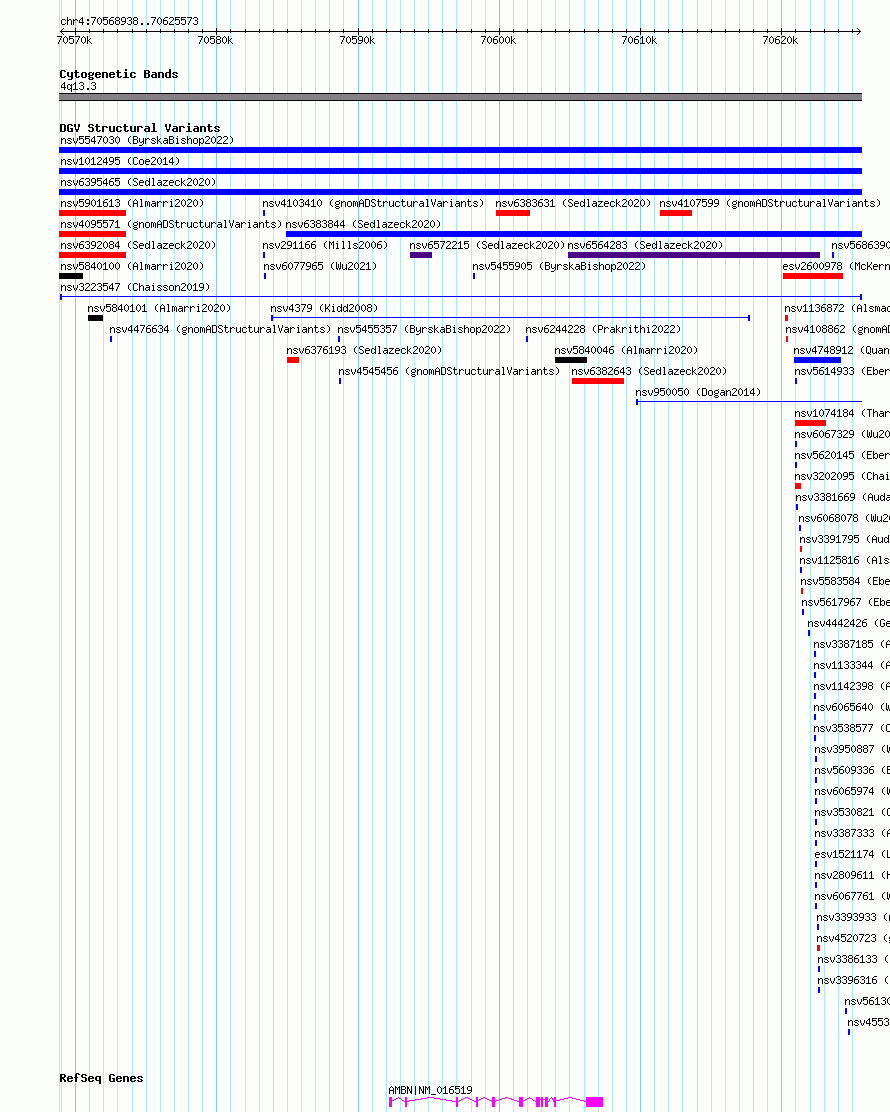Click the nsv4476634 gnomAD variant label

(220, 329)
